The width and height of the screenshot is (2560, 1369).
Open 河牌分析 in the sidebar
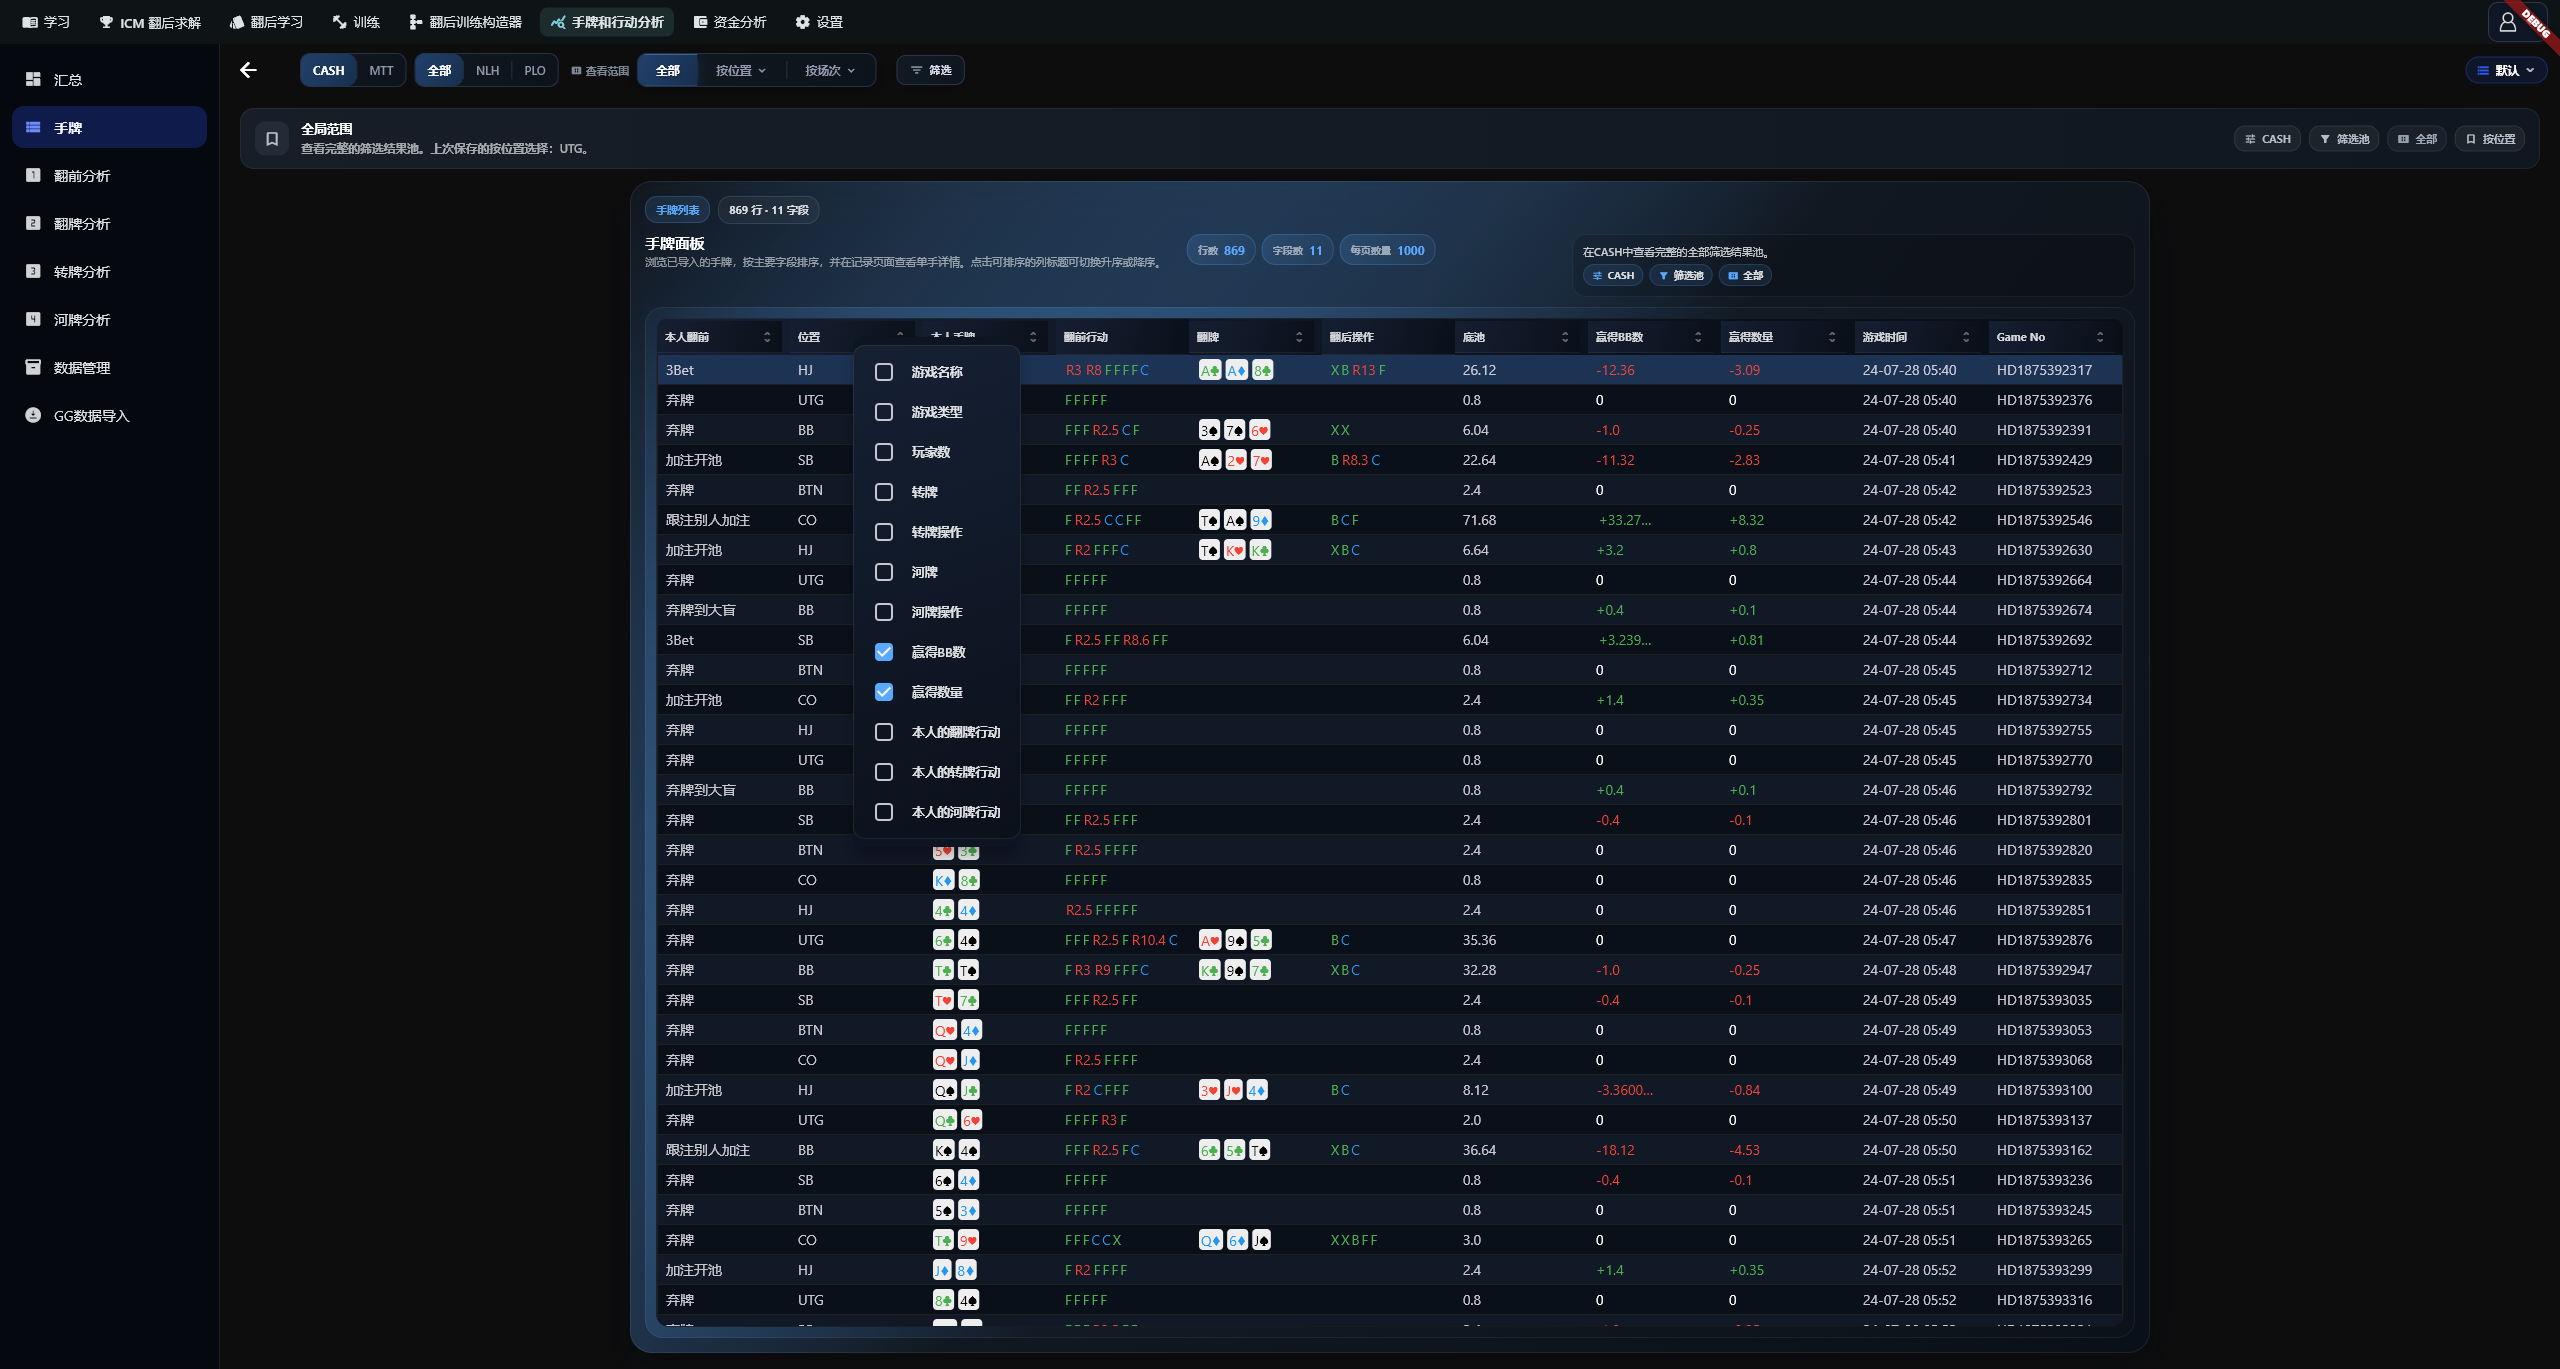(x=109, y=320)
